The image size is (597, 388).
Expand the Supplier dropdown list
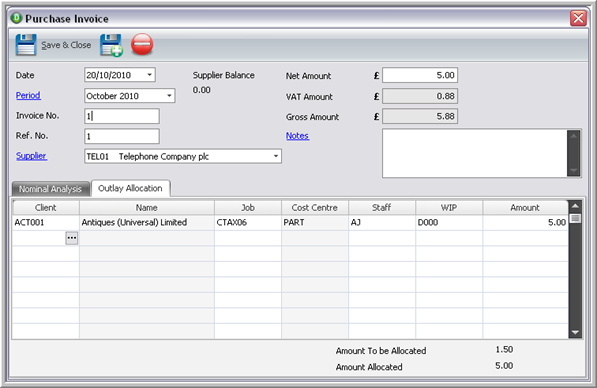click(276, 156)
